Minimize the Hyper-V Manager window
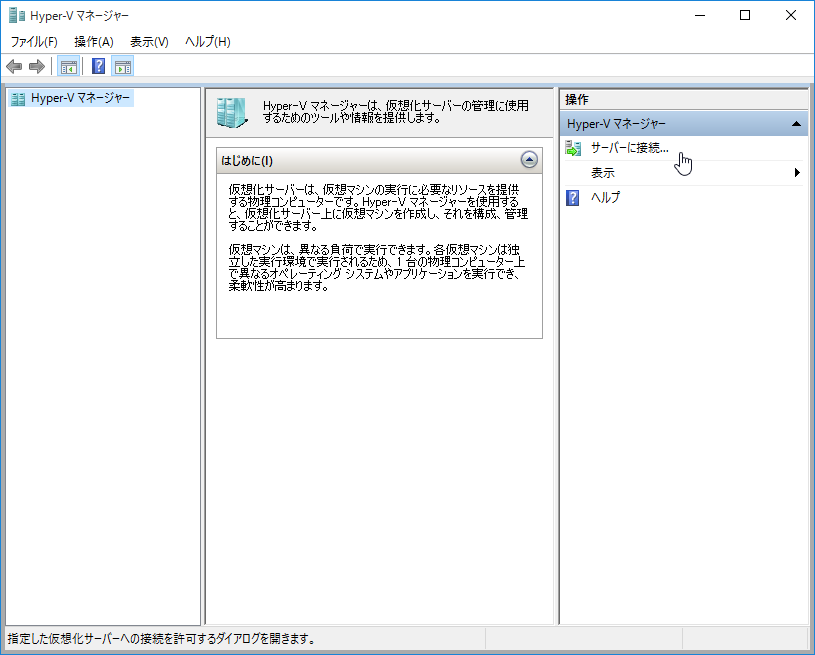Image resolution: width=815 pixels, height=655 pixels. point(700,16)
